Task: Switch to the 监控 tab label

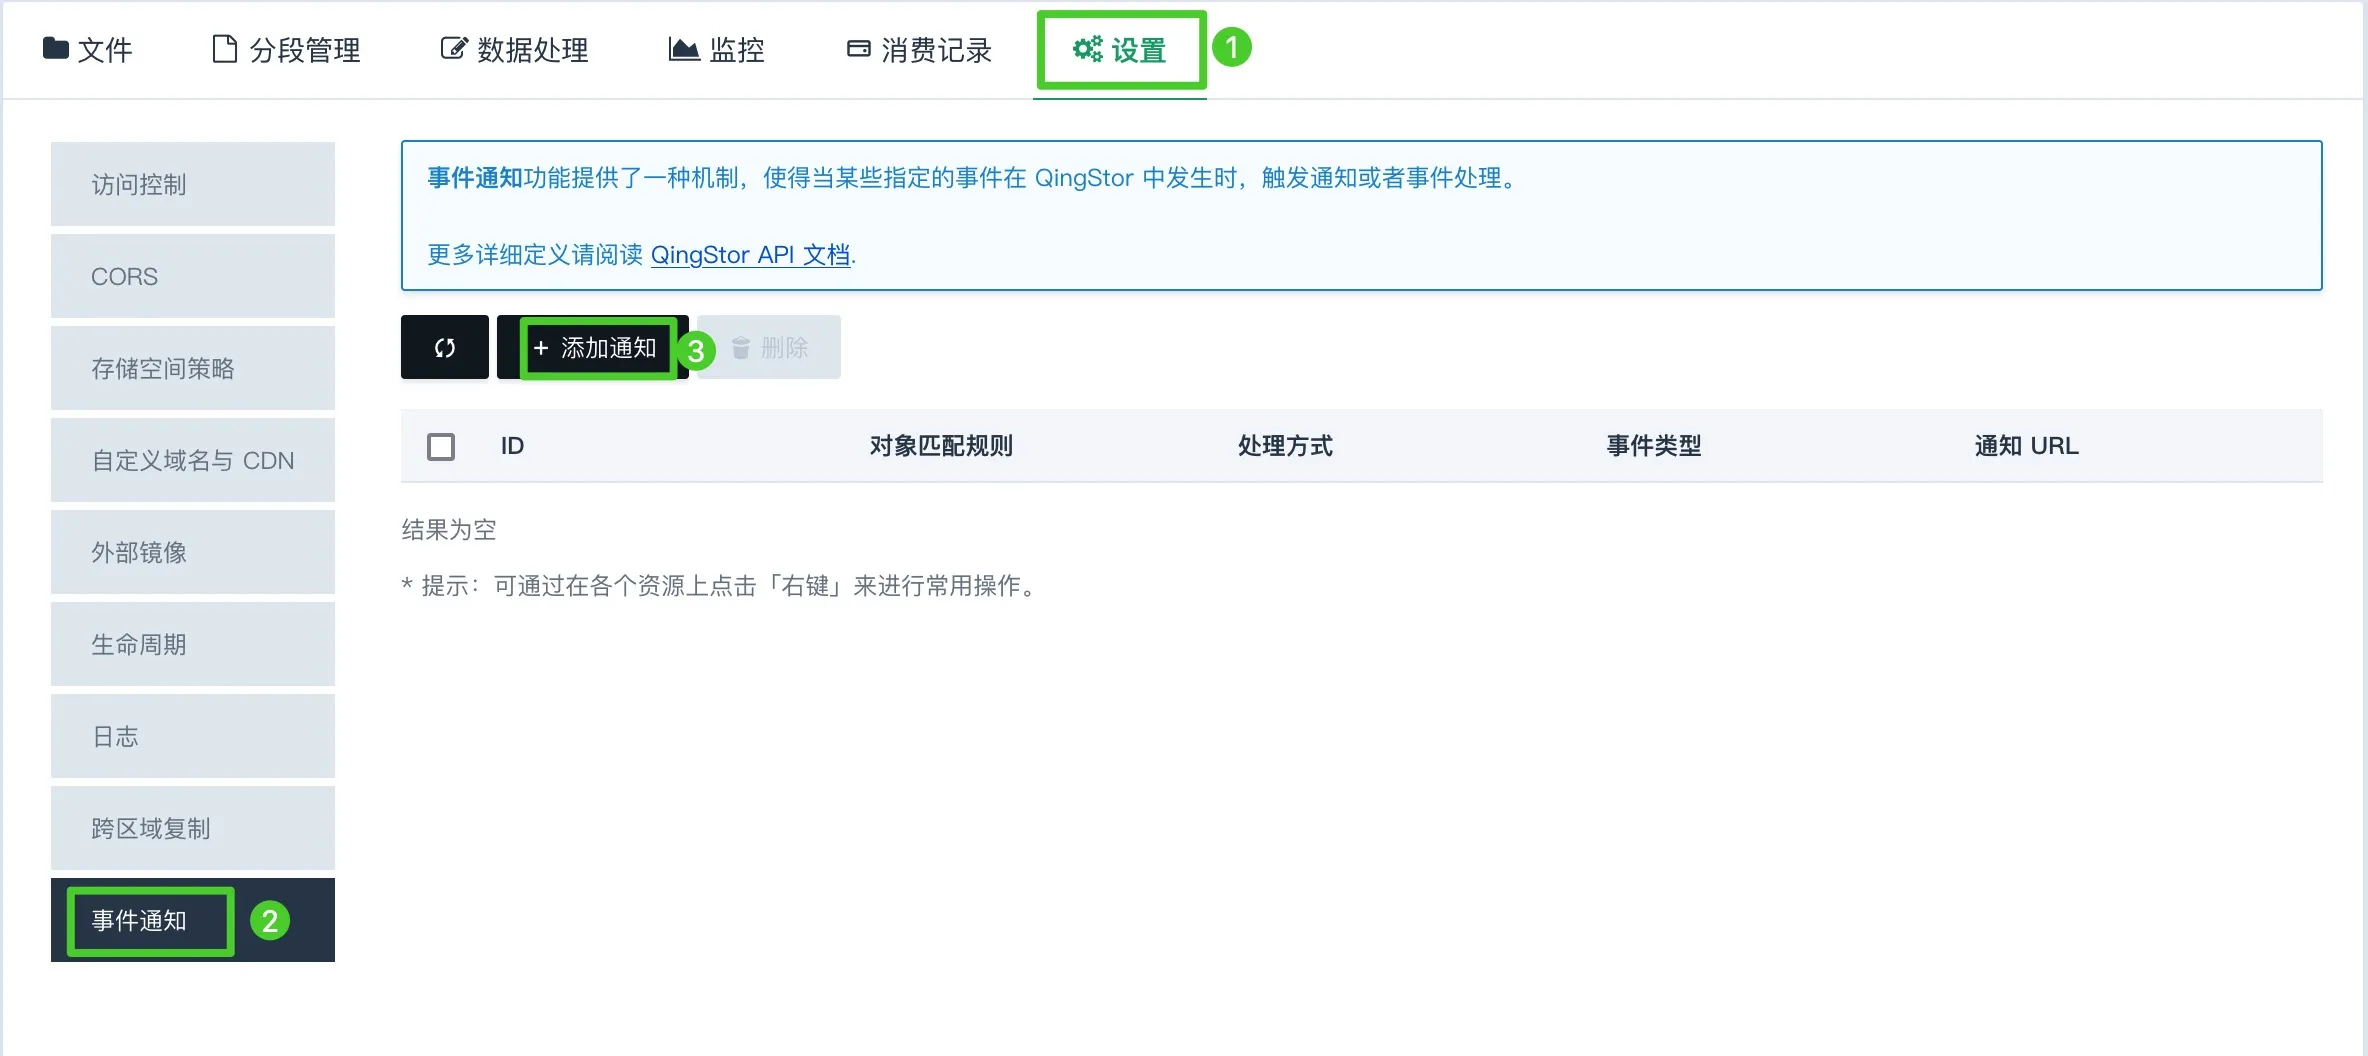Action: (737, 50)
